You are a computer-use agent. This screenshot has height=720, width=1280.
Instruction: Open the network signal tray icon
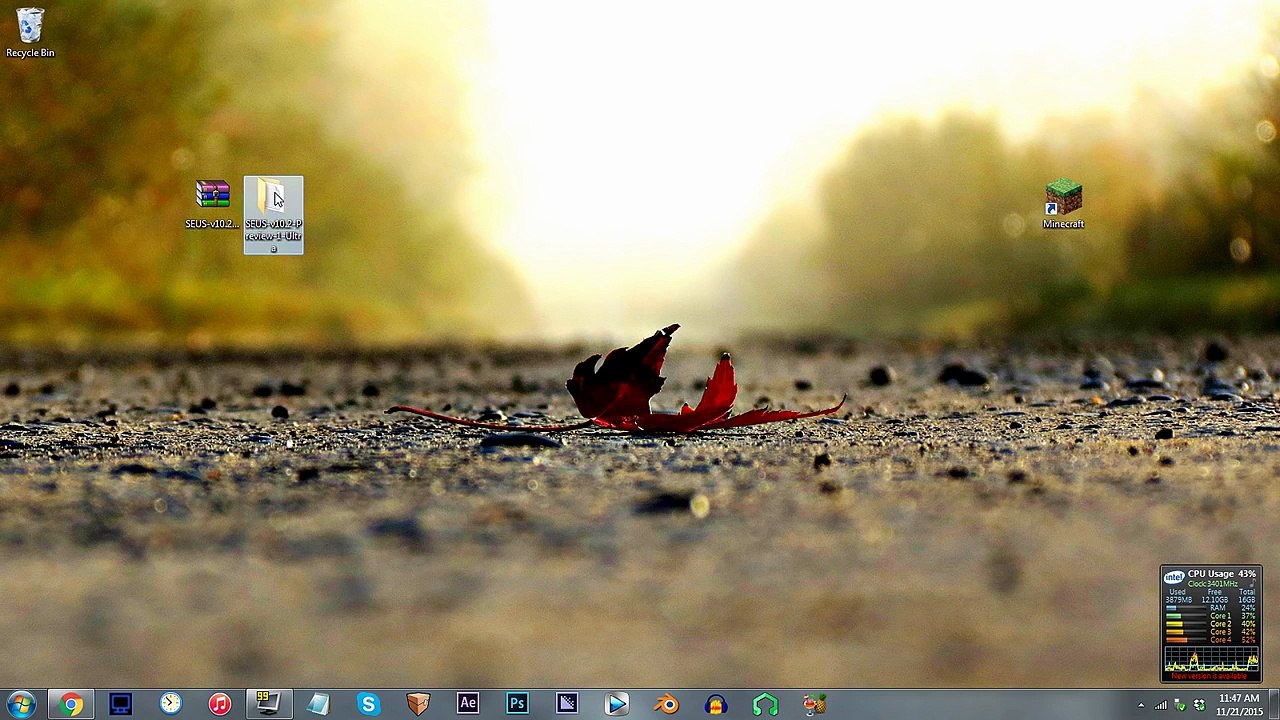1160,706
